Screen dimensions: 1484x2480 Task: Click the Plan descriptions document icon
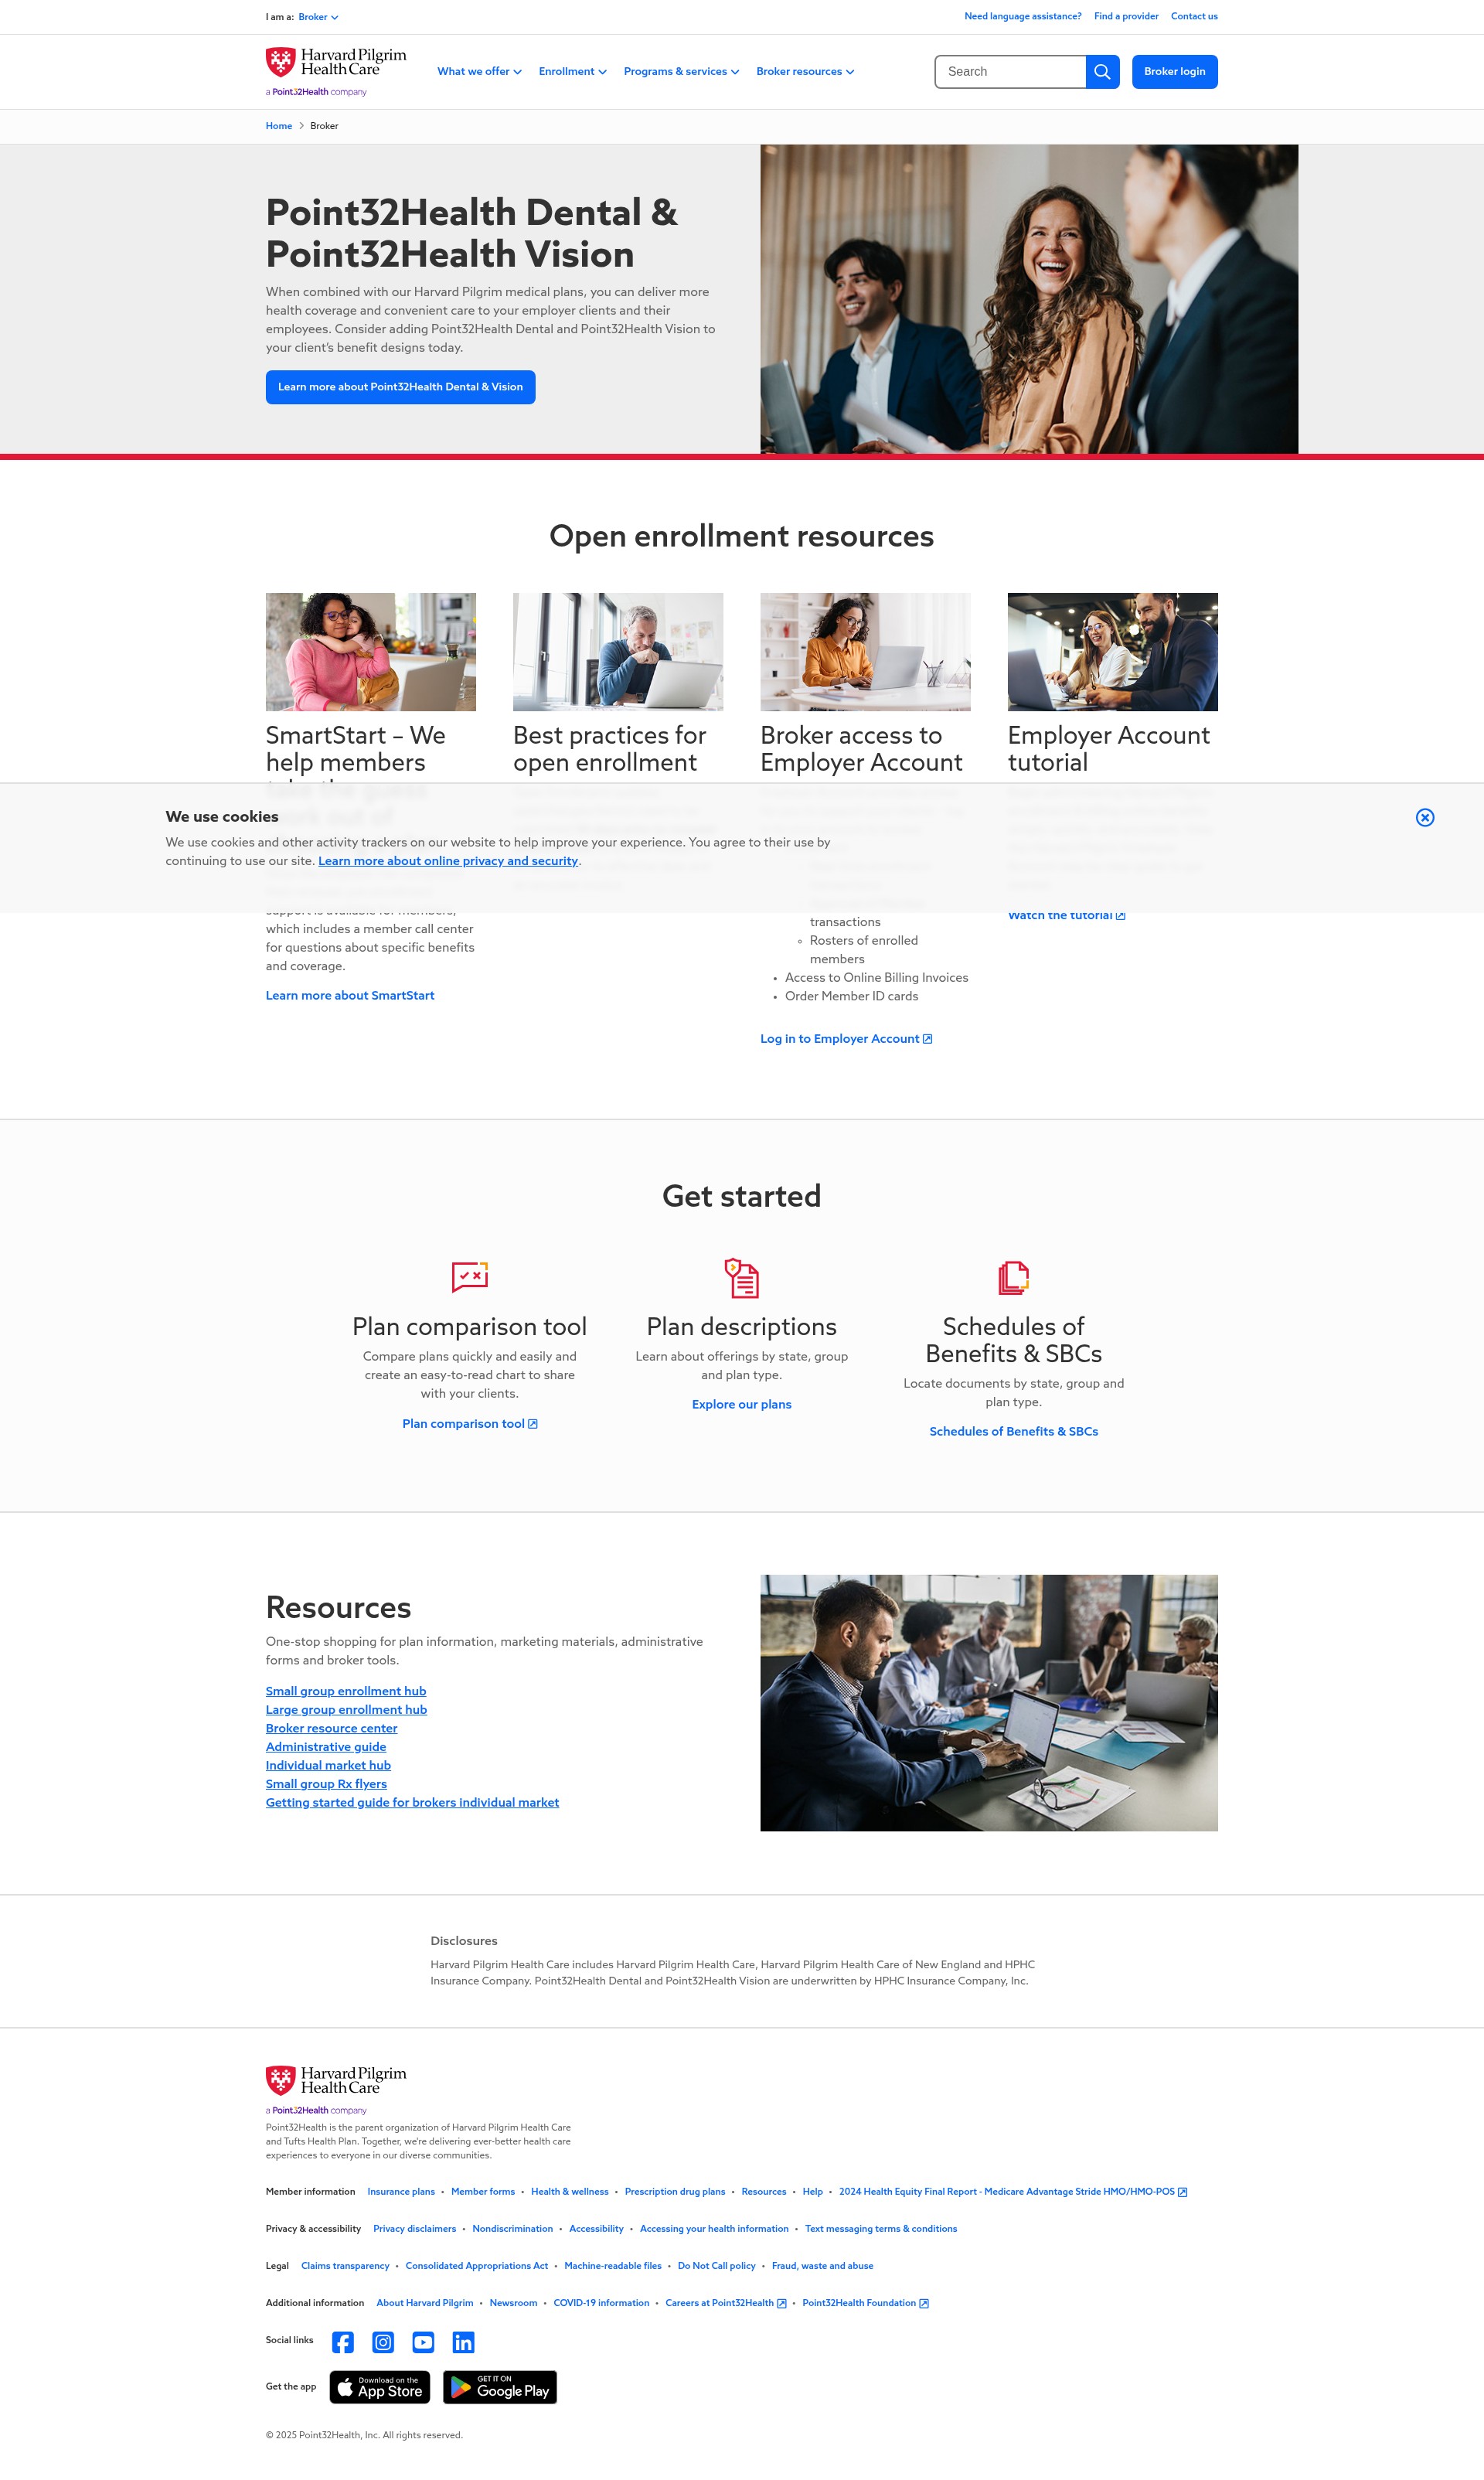[x=742, y=1278]
